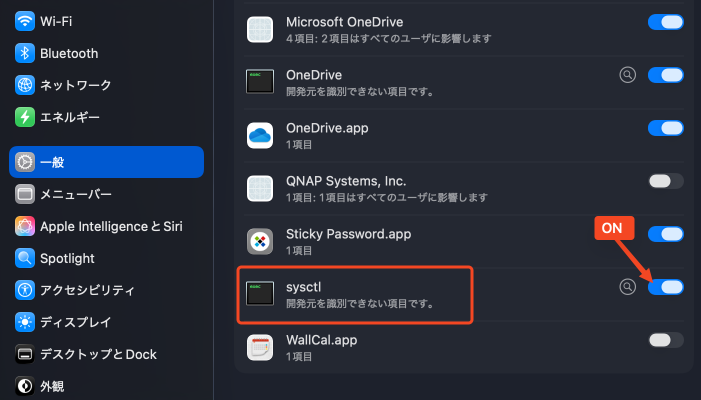This screenshot has width=701, height=400.
Task: Click the magnifier icon beside OneDrive
Action: [627, 74]
